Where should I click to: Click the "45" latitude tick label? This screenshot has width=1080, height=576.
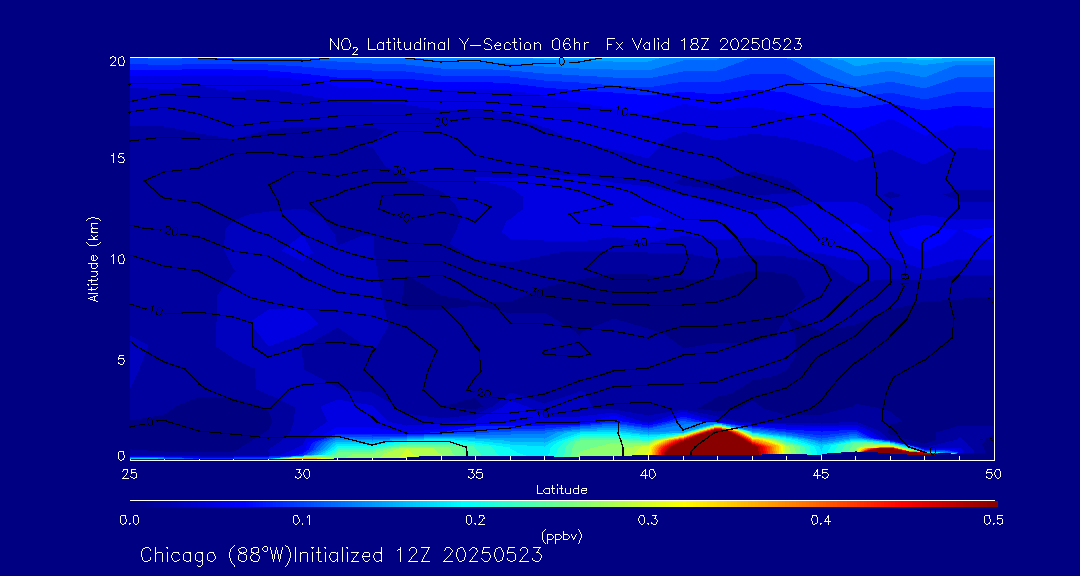click(x=821, y=473)
